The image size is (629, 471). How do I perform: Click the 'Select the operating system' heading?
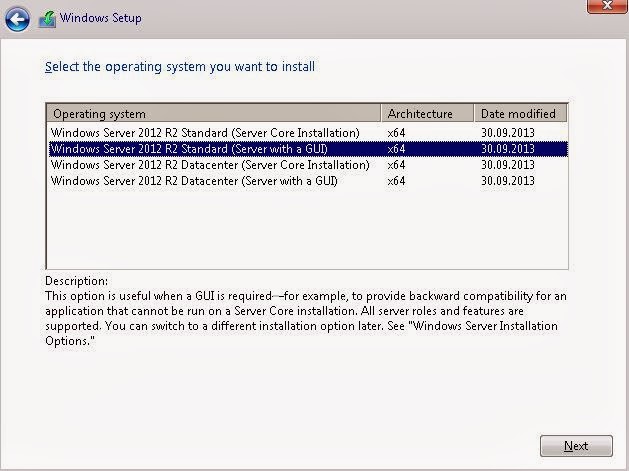pos(180,67)
